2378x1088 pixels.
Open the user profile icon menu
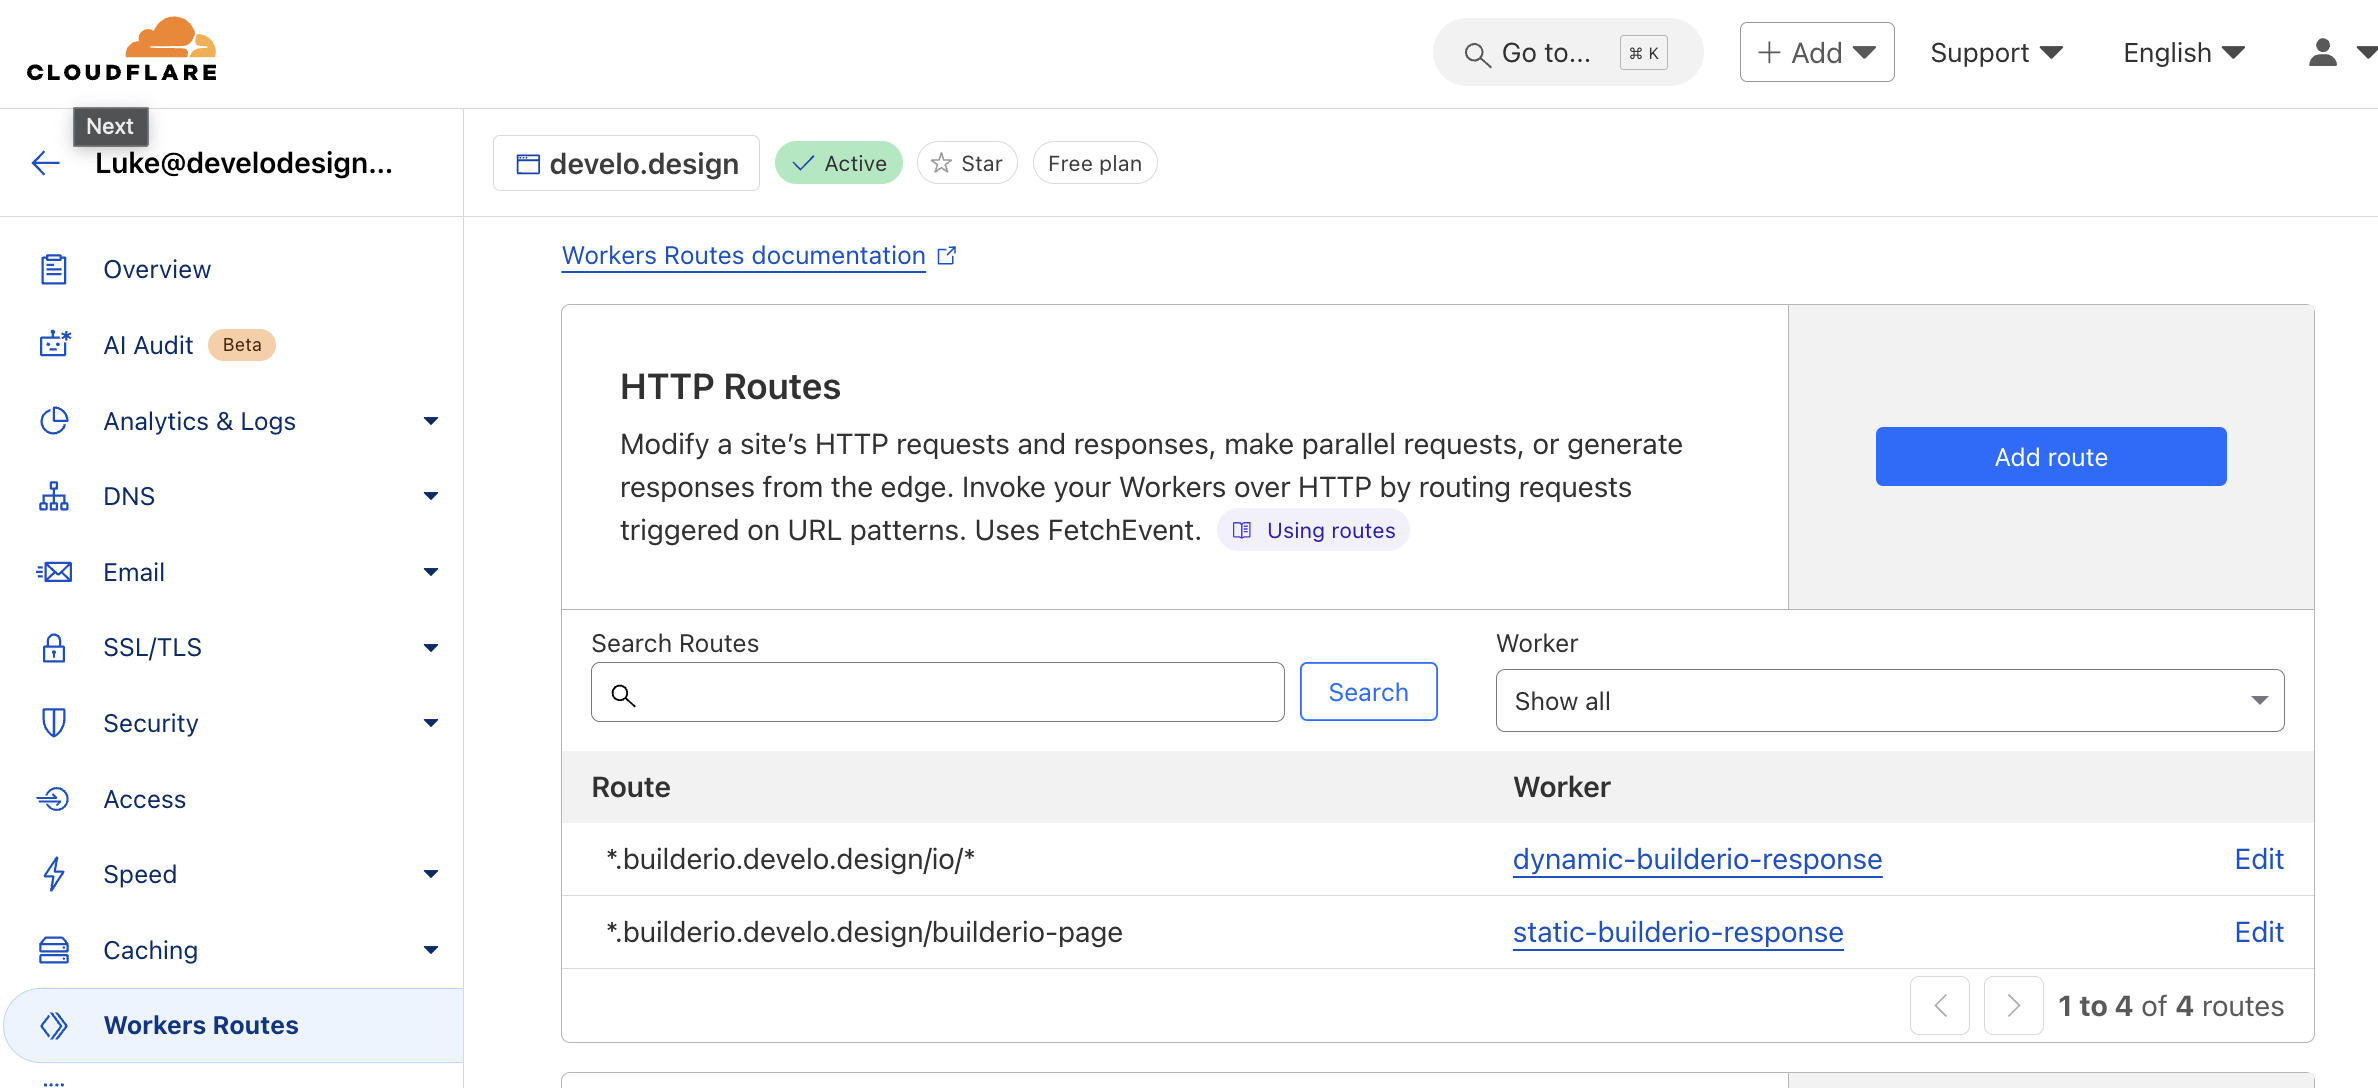[x=2323, y=52]
